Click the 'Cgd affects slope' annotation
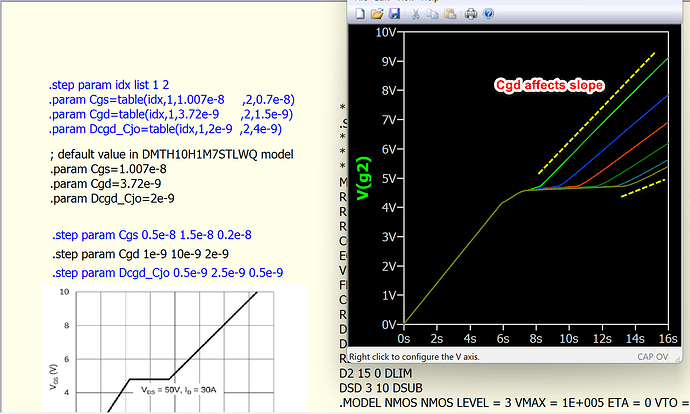 550,86
